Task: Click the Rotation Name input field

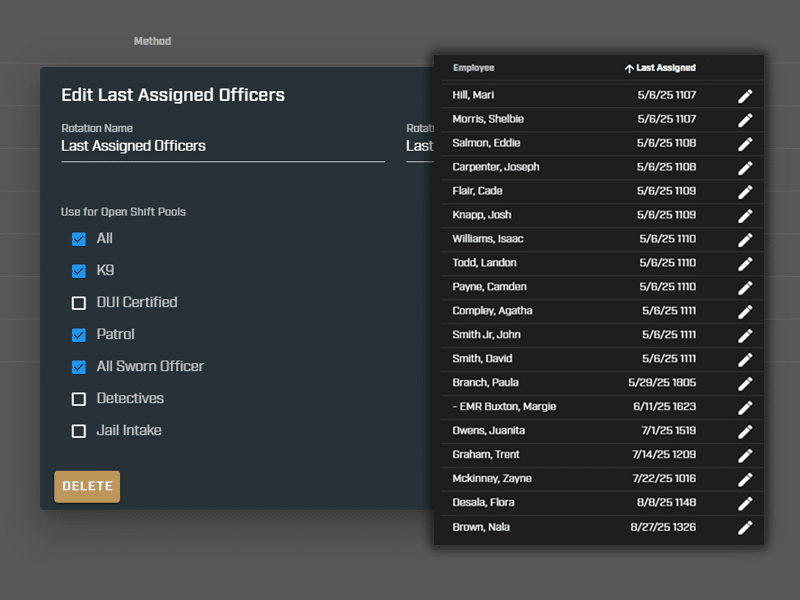Action: (x=223, y=146)
